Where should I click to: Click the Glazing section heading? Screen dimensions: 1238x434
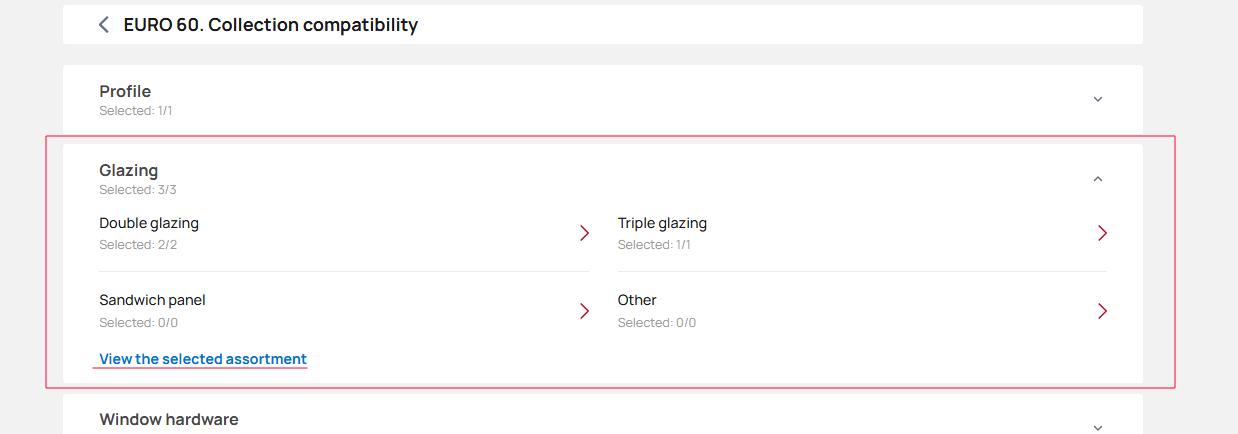(x=129, y=170)
